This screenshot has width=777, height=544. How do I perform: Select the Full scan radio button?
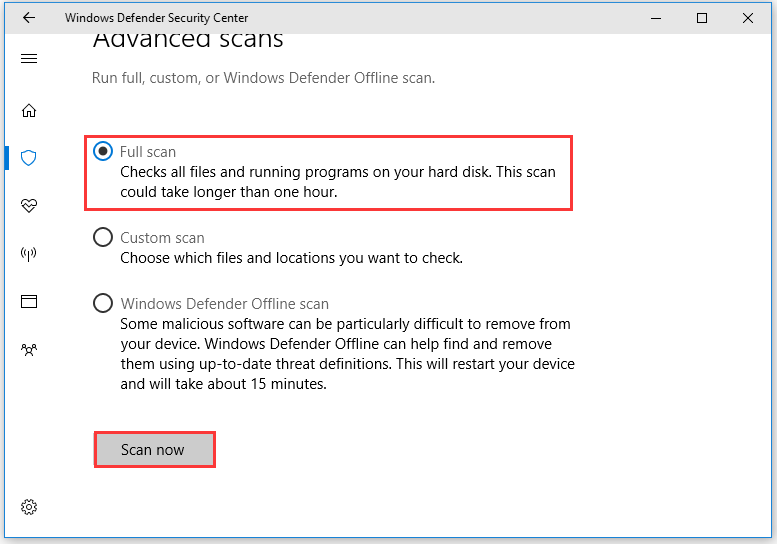pos(103,151)
